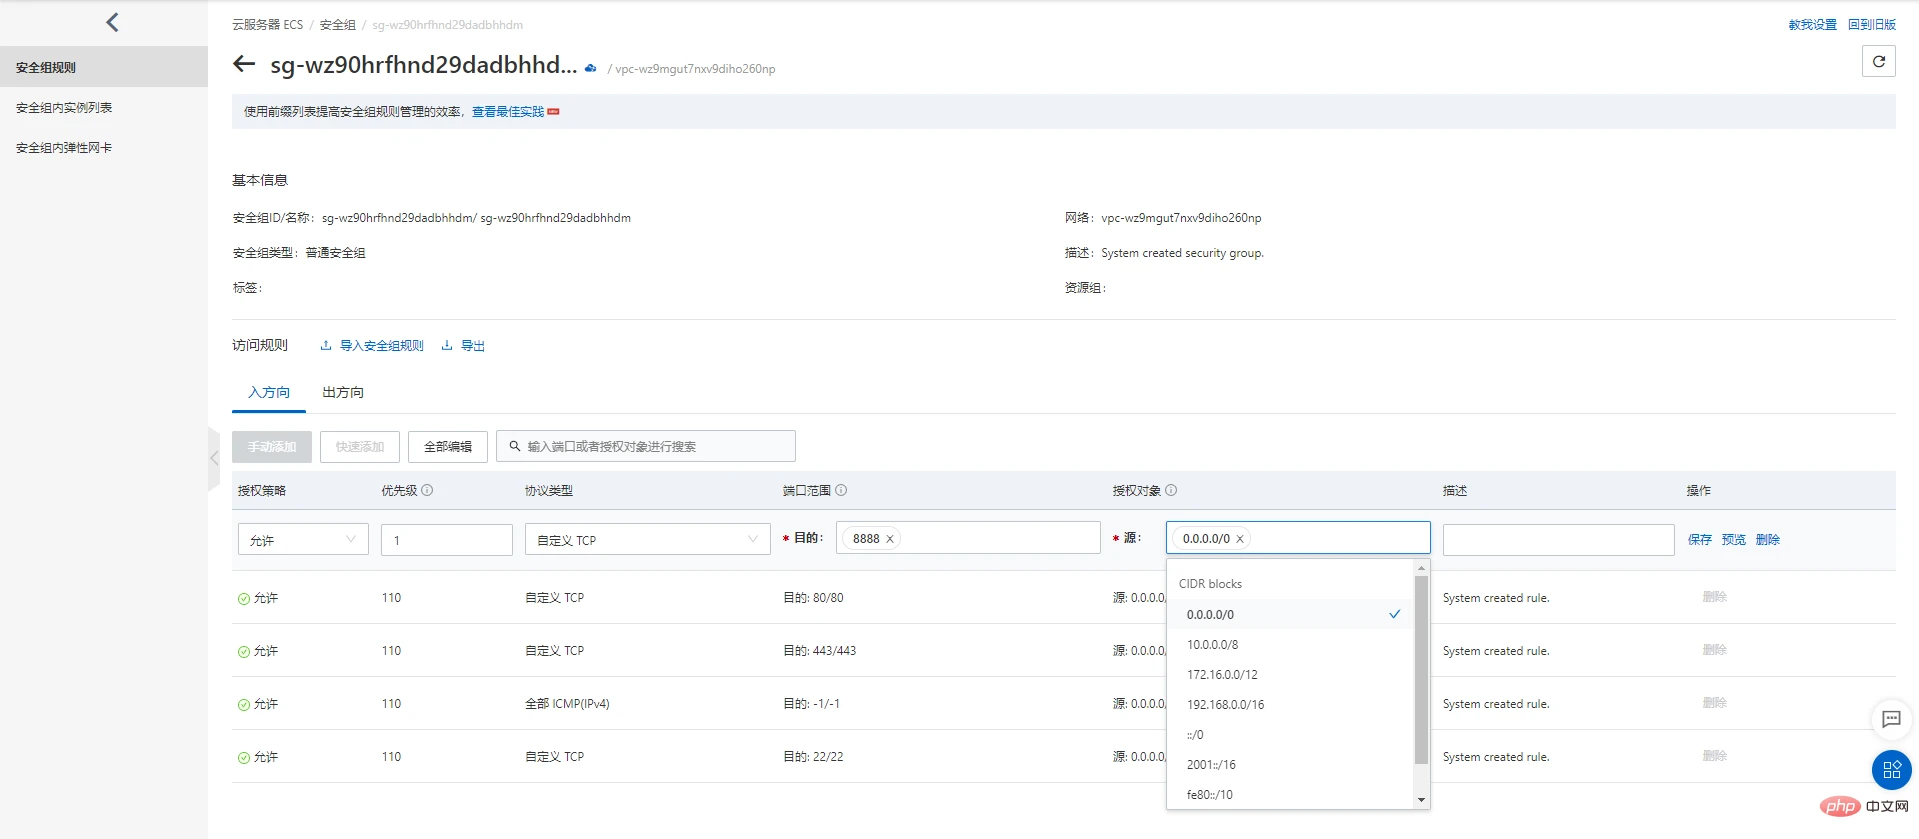Click the info icon beside 端口范围 column
This screenshot has width=1919, height=839.
click(x=841, y=490)
